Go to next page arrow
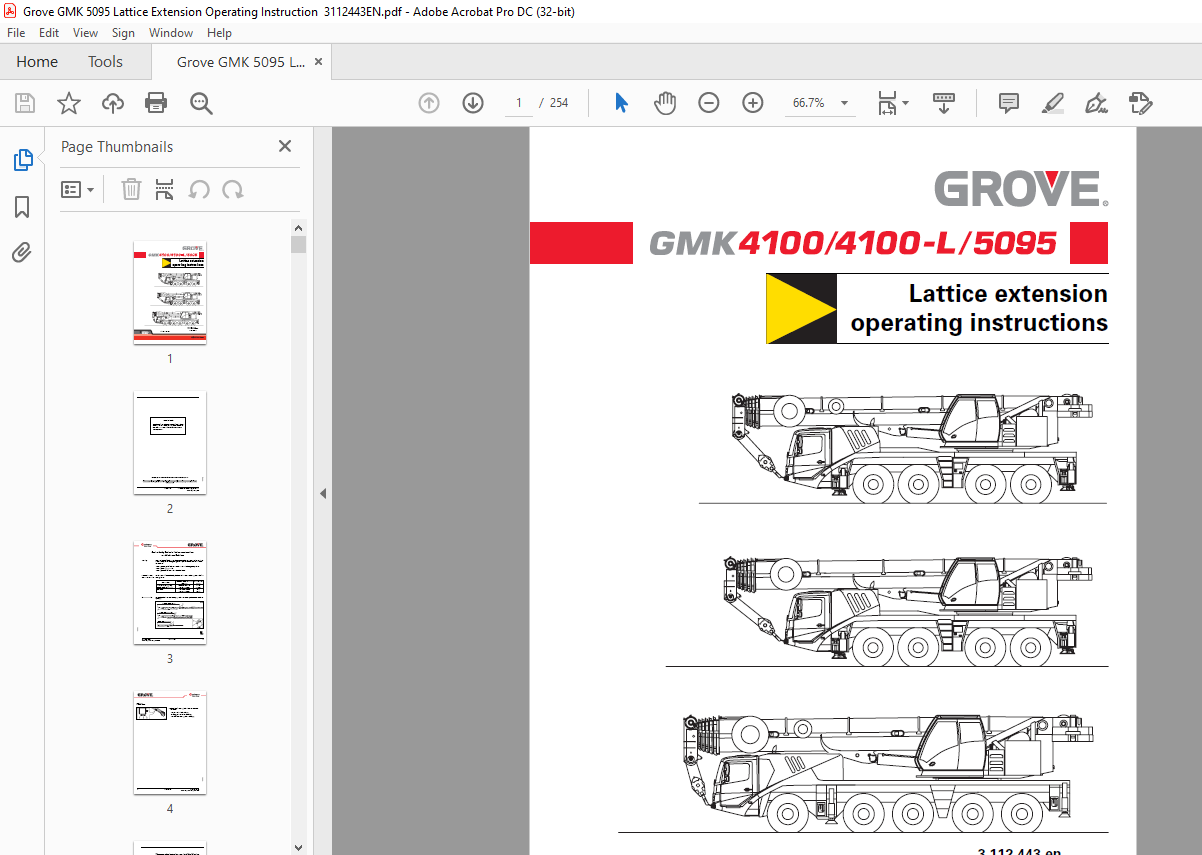This screenshot has height=855, width=1202. (x=473, y=103)
